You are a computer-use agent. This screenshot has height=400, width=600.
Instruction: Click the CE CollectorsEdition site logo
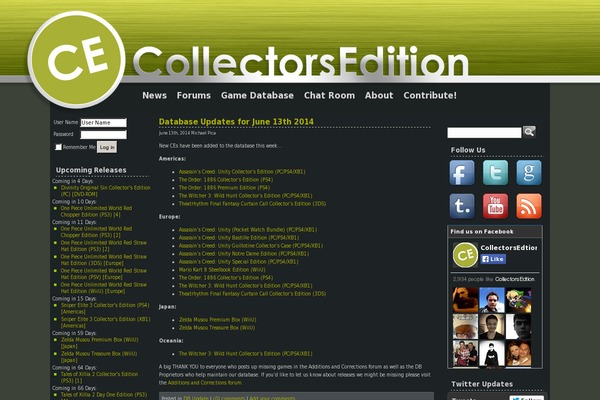point(75,64)
